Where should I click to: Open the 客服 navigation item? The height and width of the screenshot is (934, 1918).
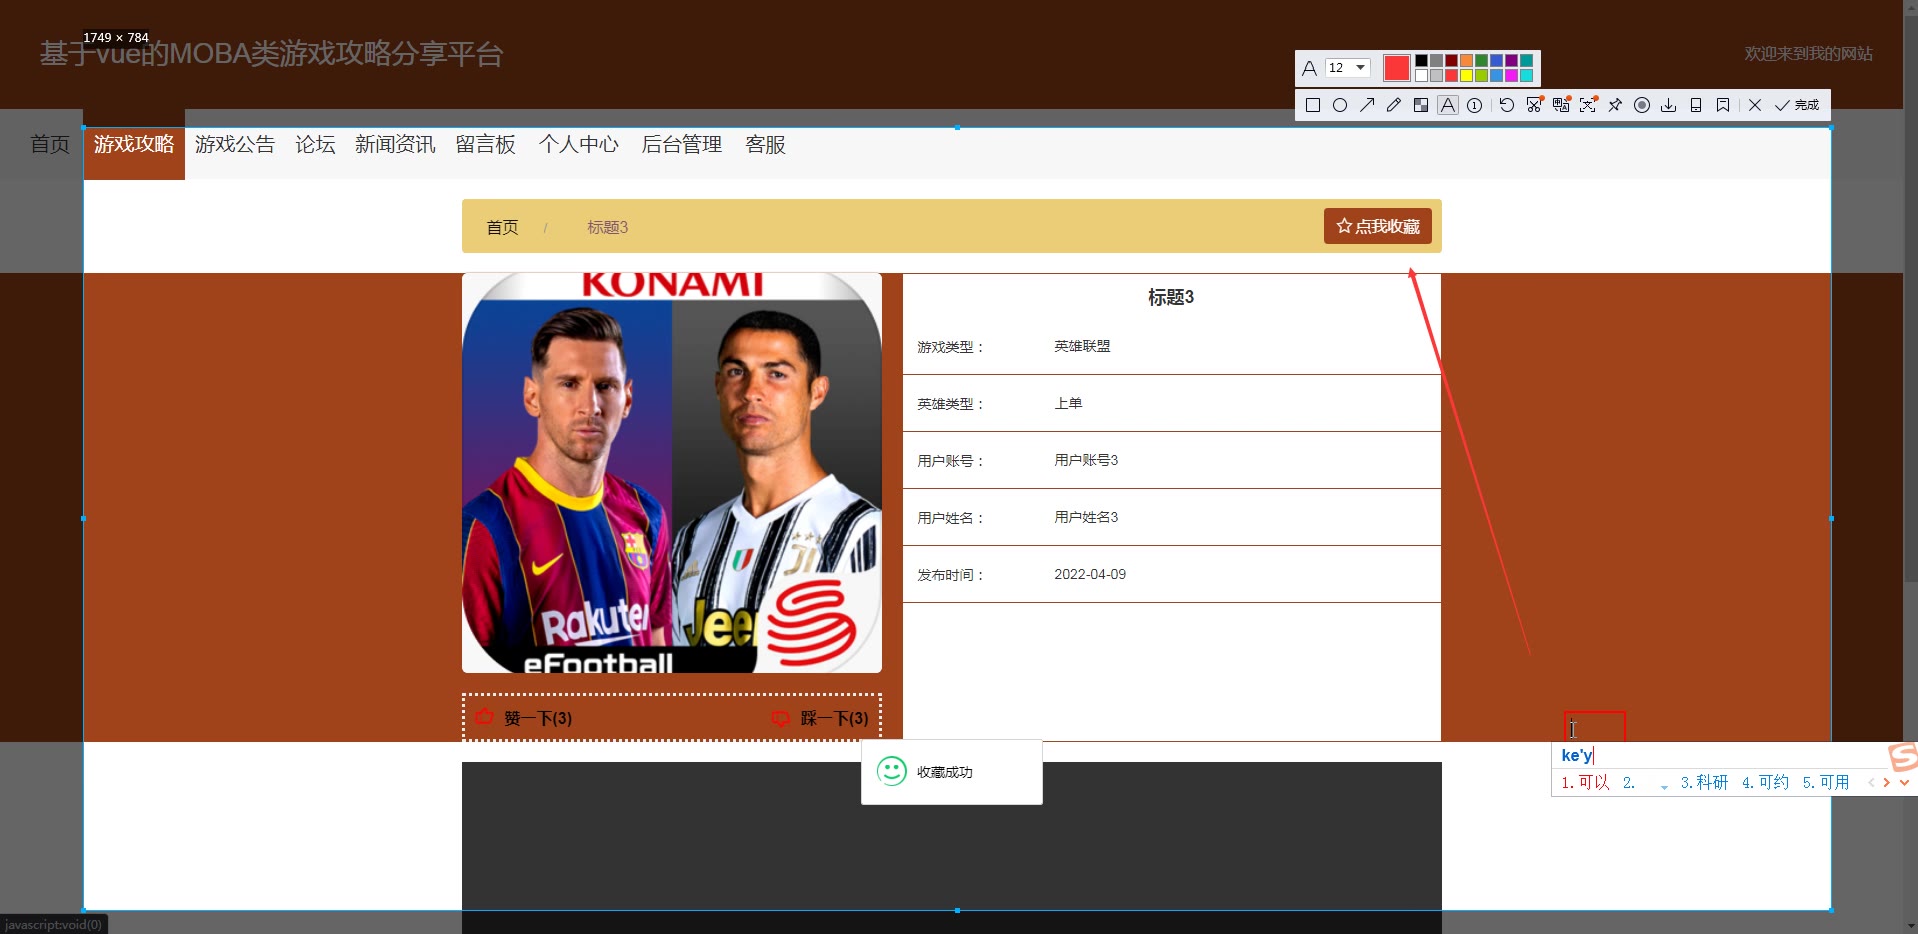[x=766, y=145]
